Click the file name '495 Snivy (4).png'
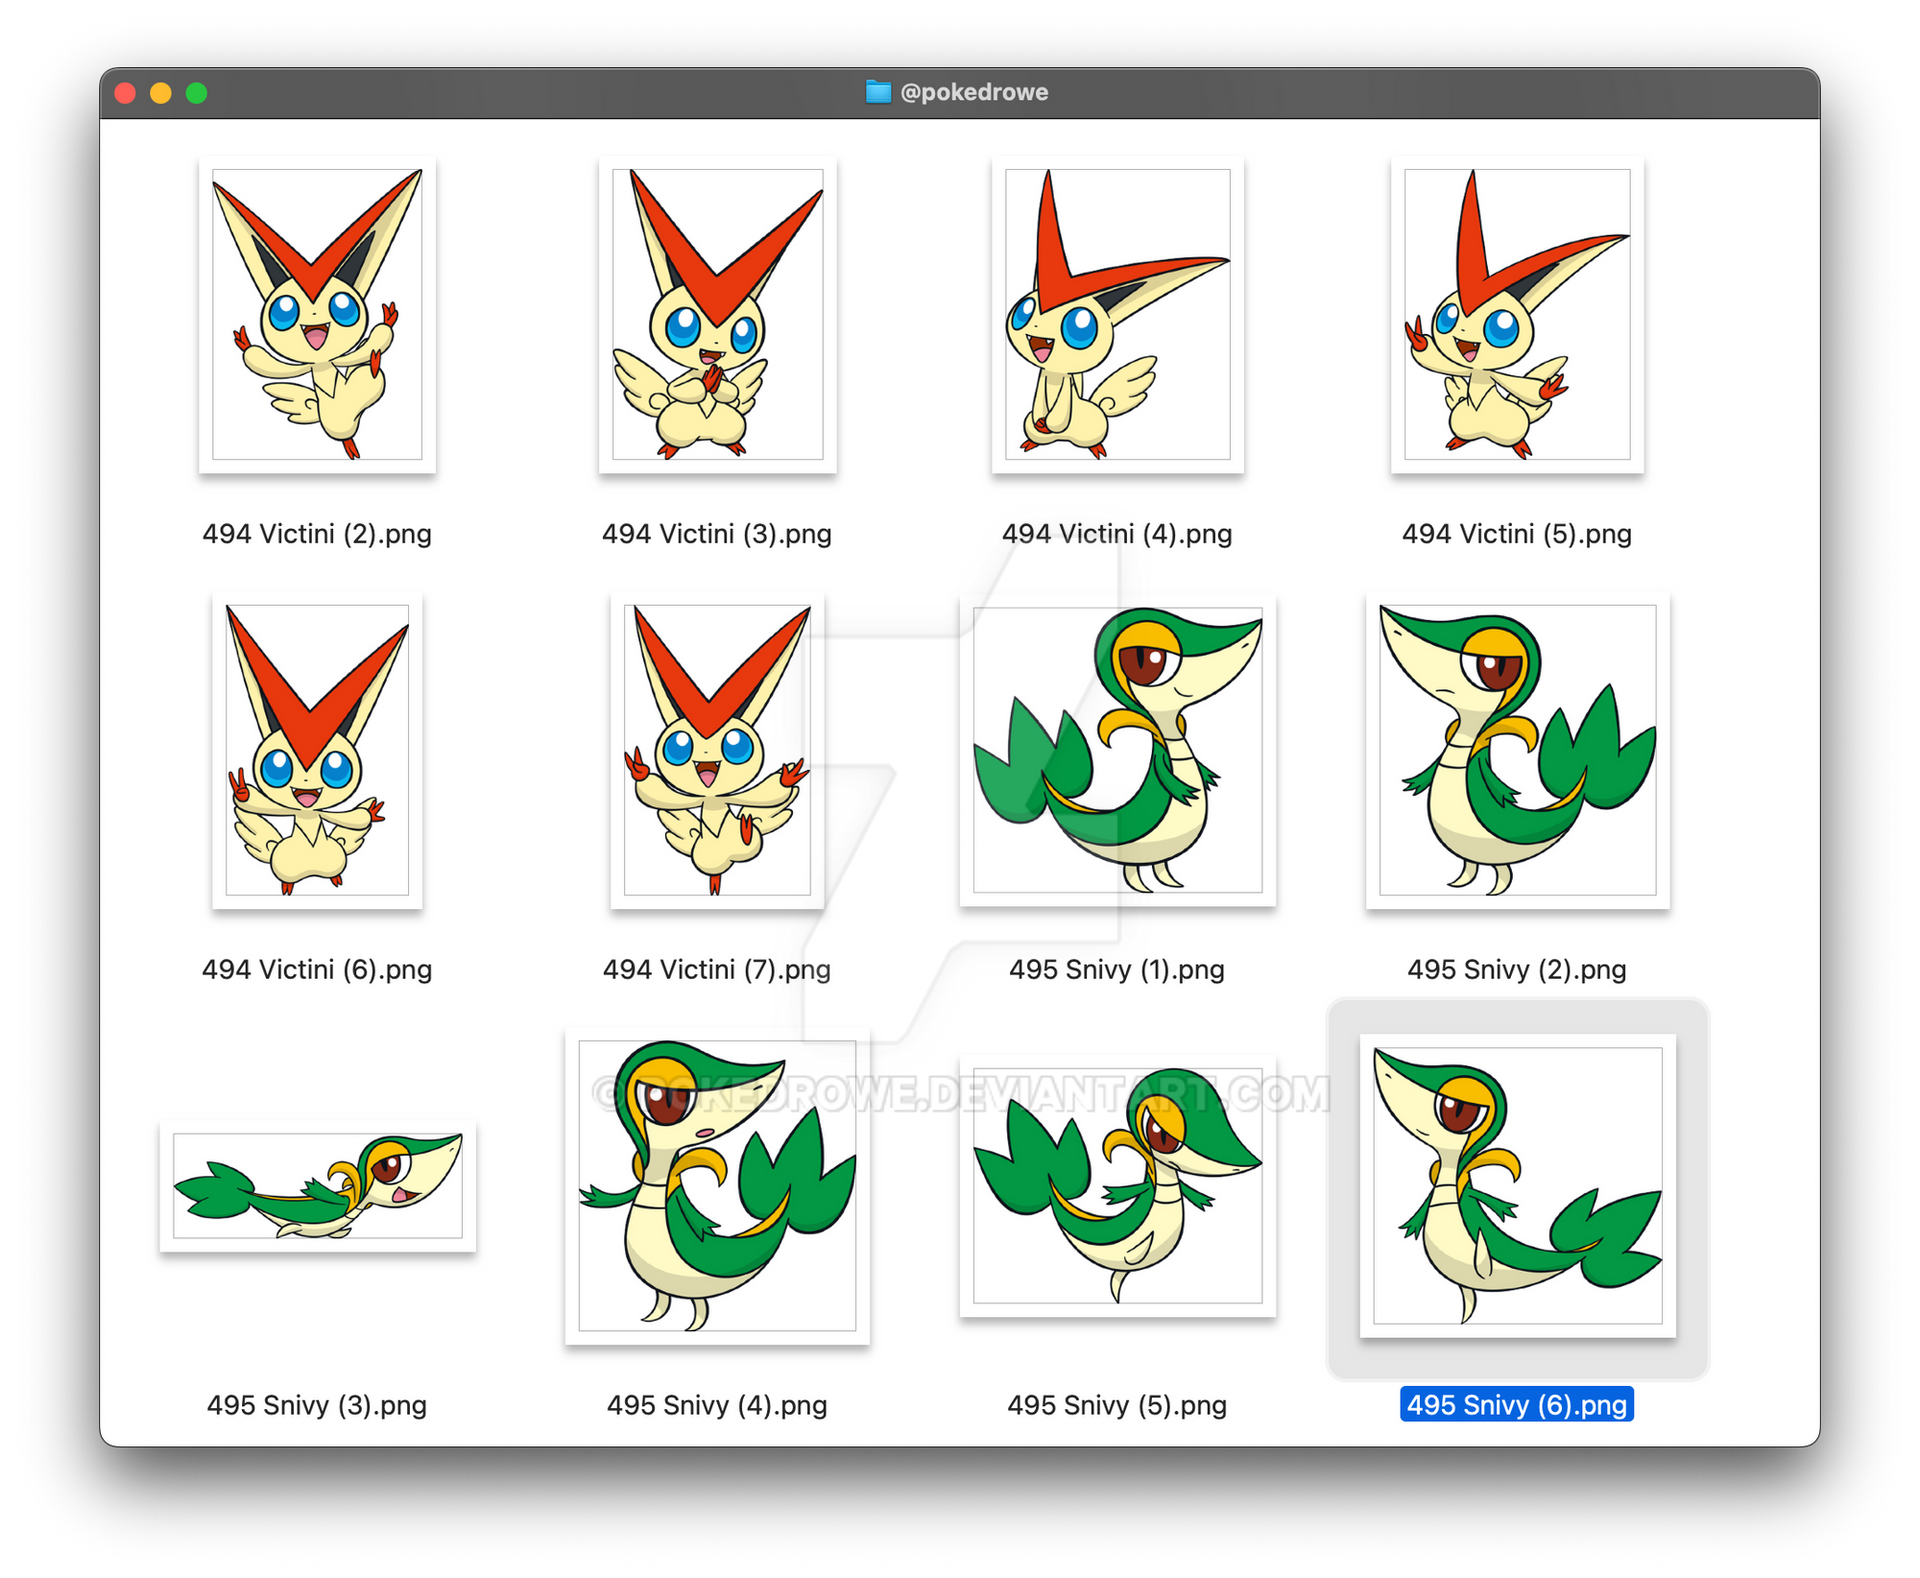Image resolution: width=1920 pixels, height=1578 pixels. click(717, 1406)
